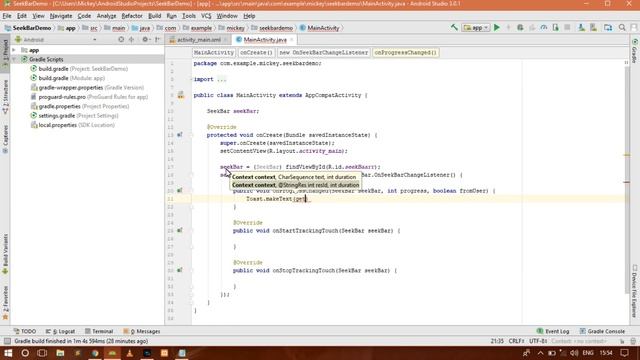This screenshot has height=360, width=640.
Task: Click editor vertical scrollbar
Action: point(627,180)
